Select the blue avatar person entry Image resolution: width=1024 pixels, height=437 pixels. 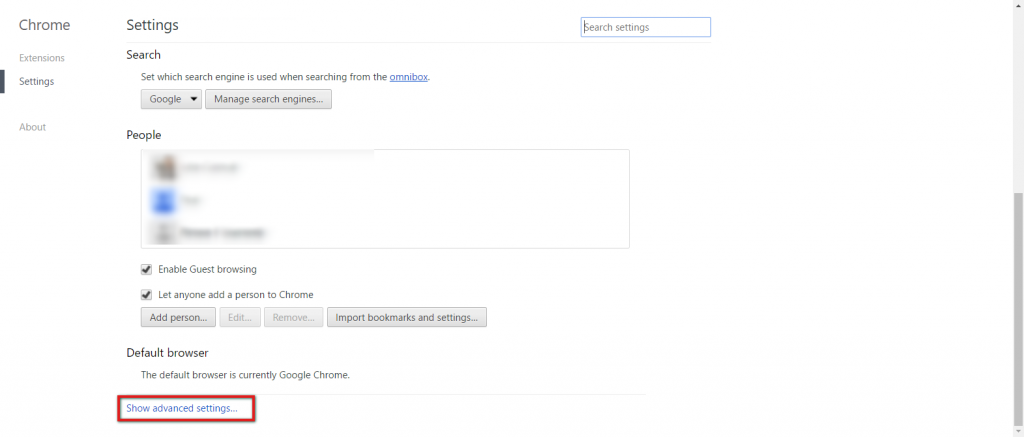(x=385, y=201)
